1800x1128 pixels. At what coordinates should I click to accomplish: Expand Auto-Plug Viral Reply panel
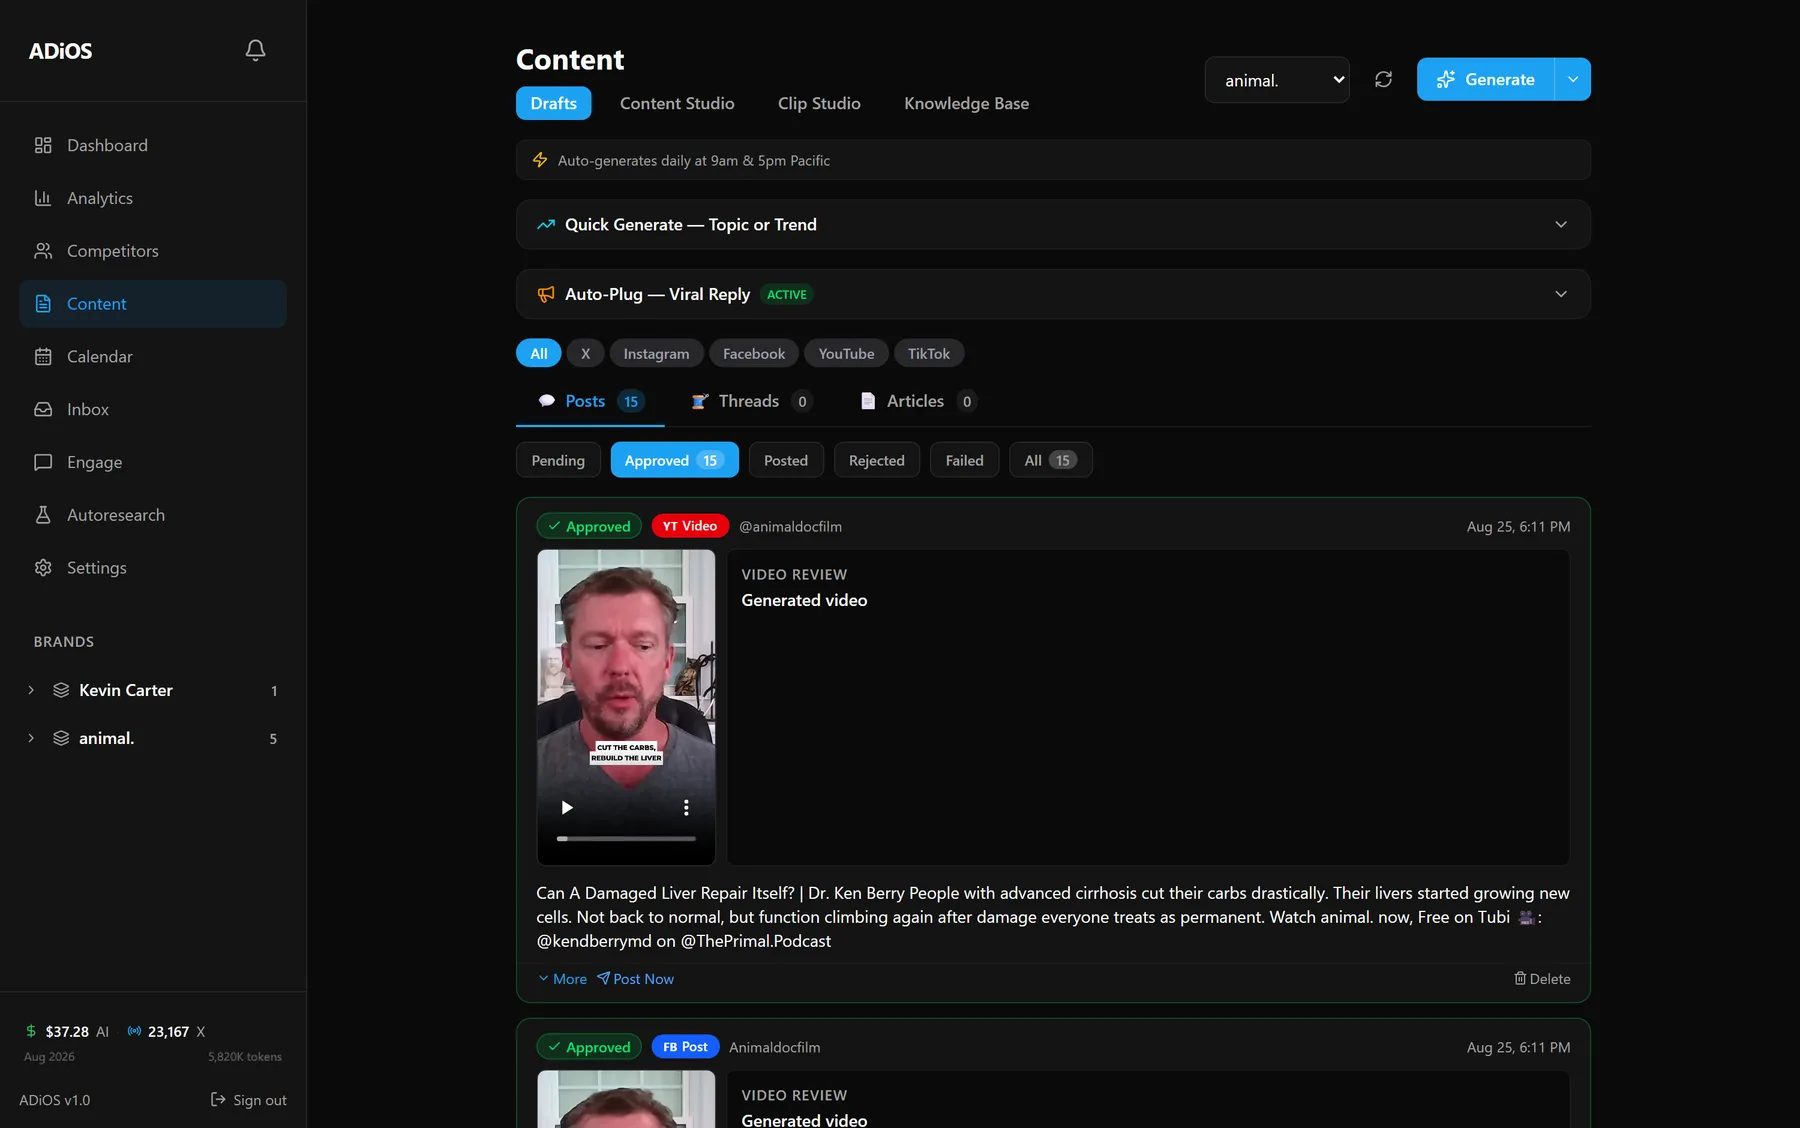[1053, 294]
